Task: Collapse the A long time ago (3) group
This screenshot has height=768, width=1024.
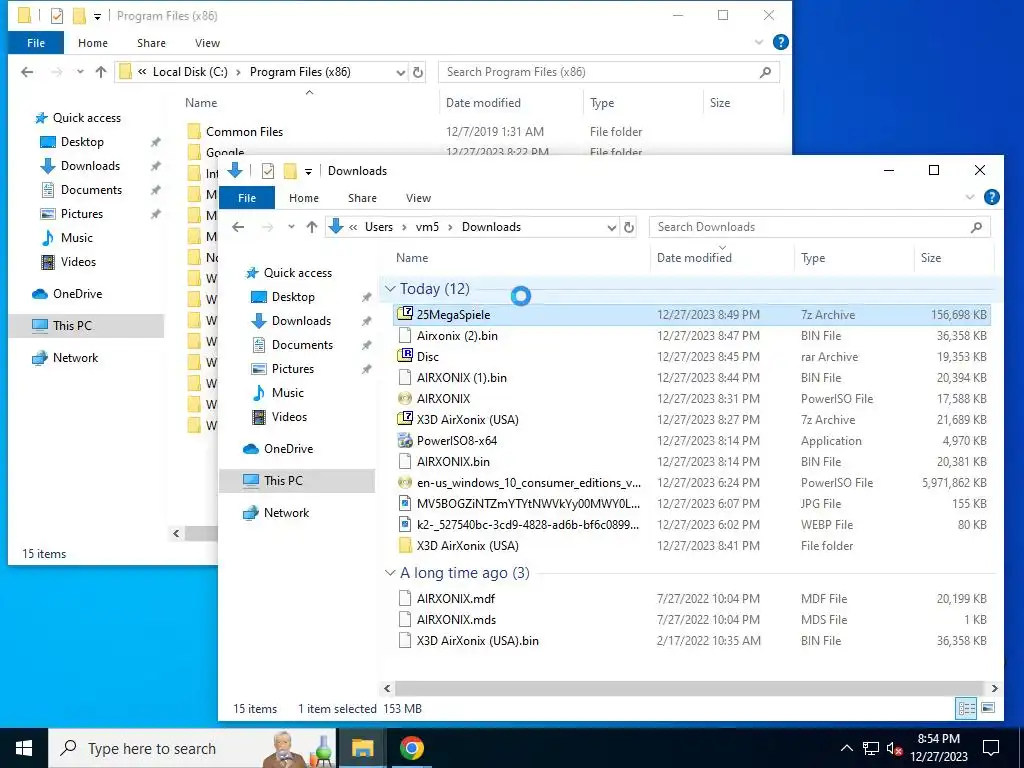Action: click(x=390, y=573)
